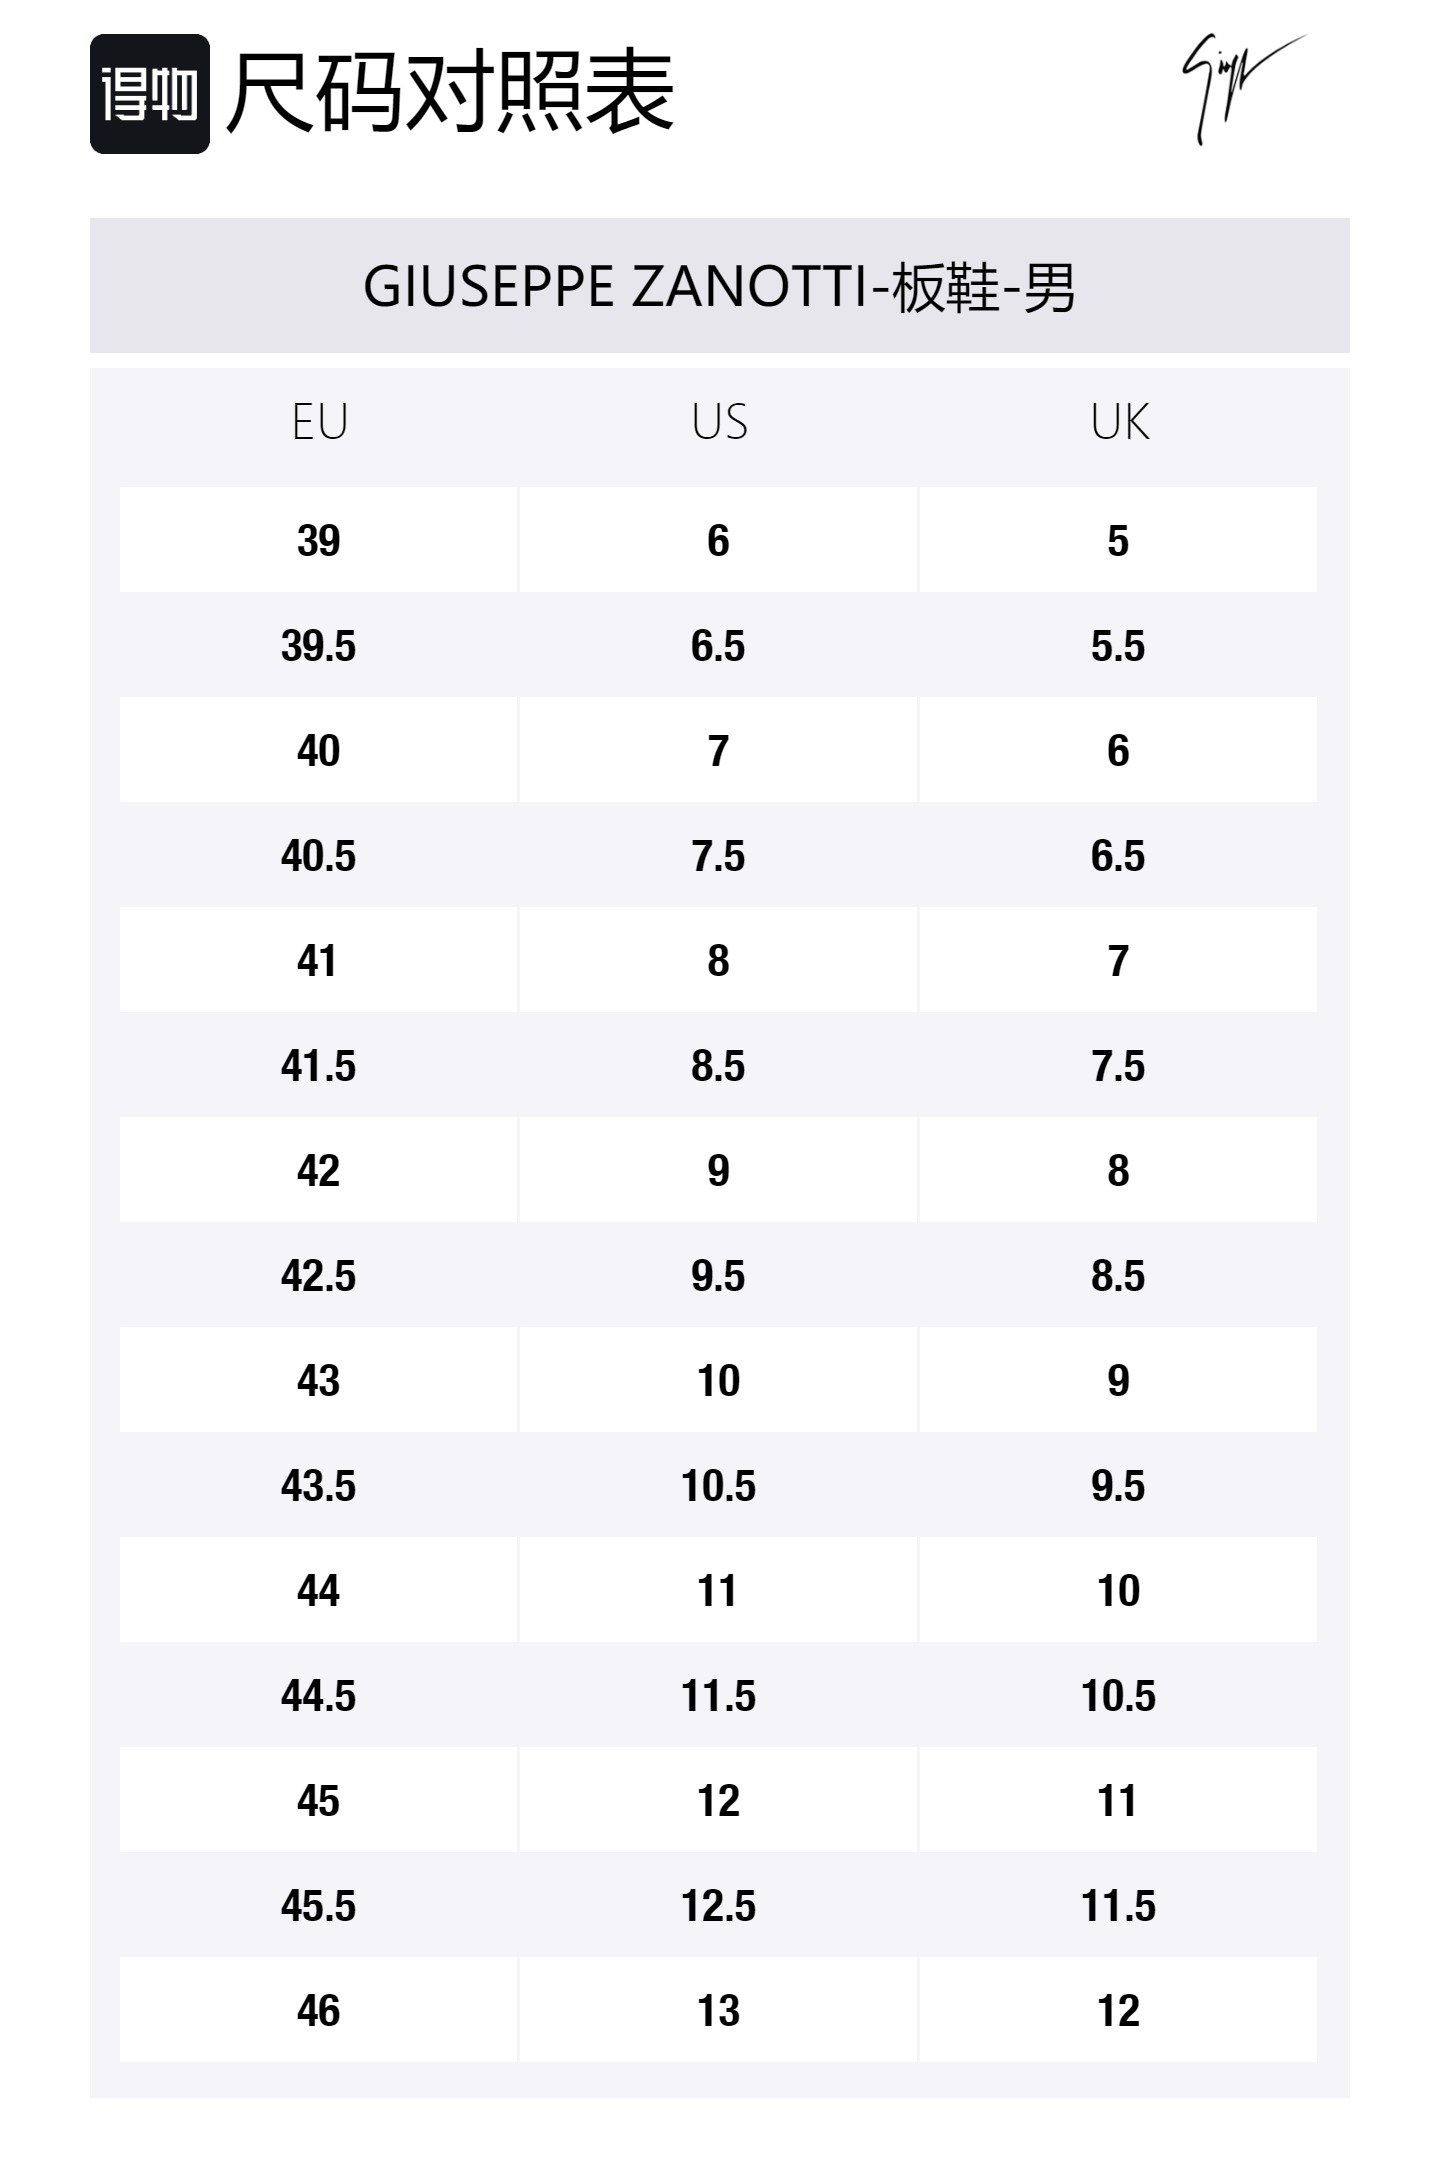Pick the UK size 6 cell
Image resolution: width=1440 pixels, height=2178 pixels.
1118,750
